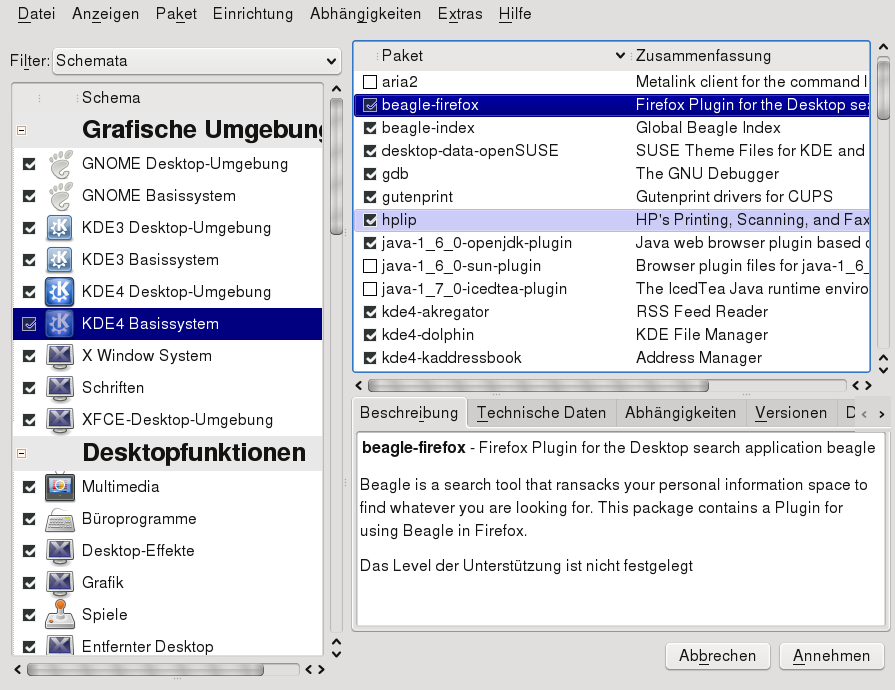Switch to the Abhängigkeiten tab

point(680,413)
